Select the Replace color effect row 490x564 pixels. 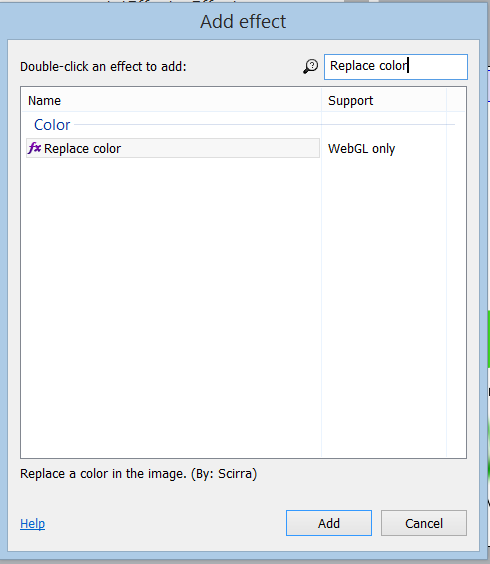[173, 148]
